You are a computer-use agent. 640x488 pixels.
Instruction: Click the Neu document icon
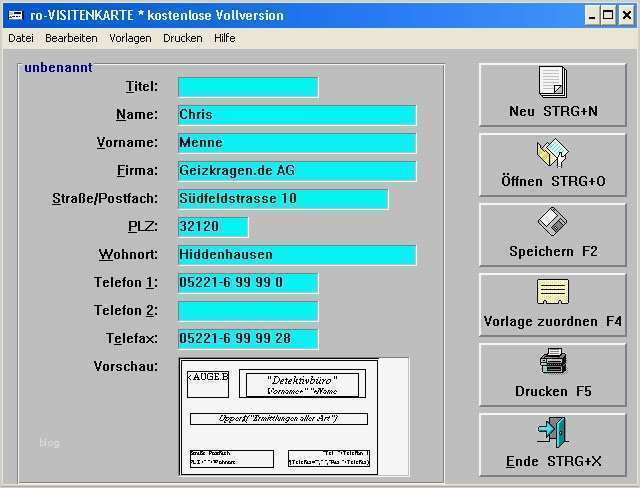click(x=553, y=82)
